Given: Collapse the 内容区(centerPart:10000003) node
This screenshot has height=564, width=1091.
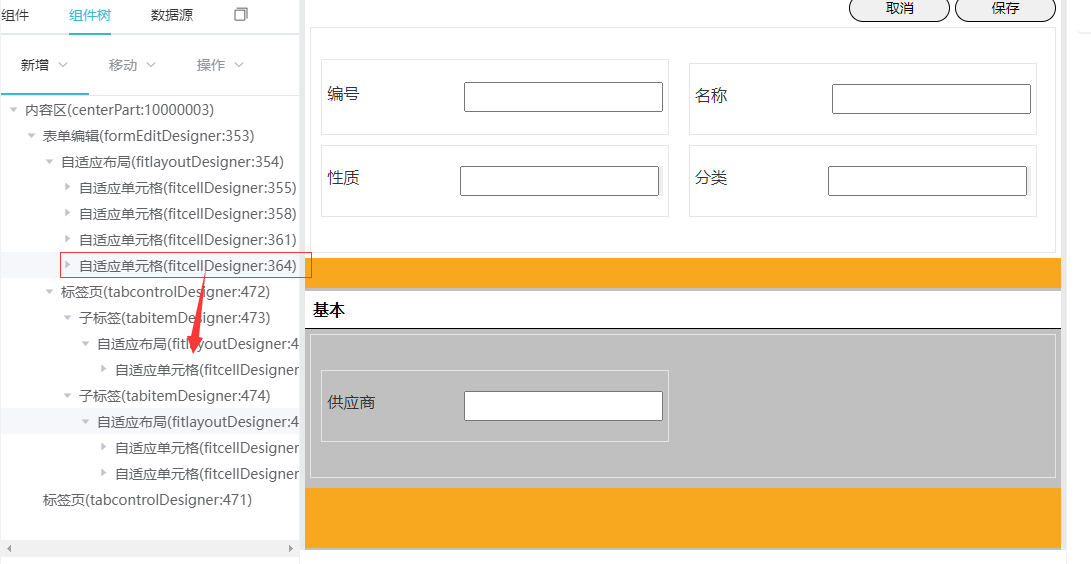Looking at the screenshot, I should [x=13, y=110].
